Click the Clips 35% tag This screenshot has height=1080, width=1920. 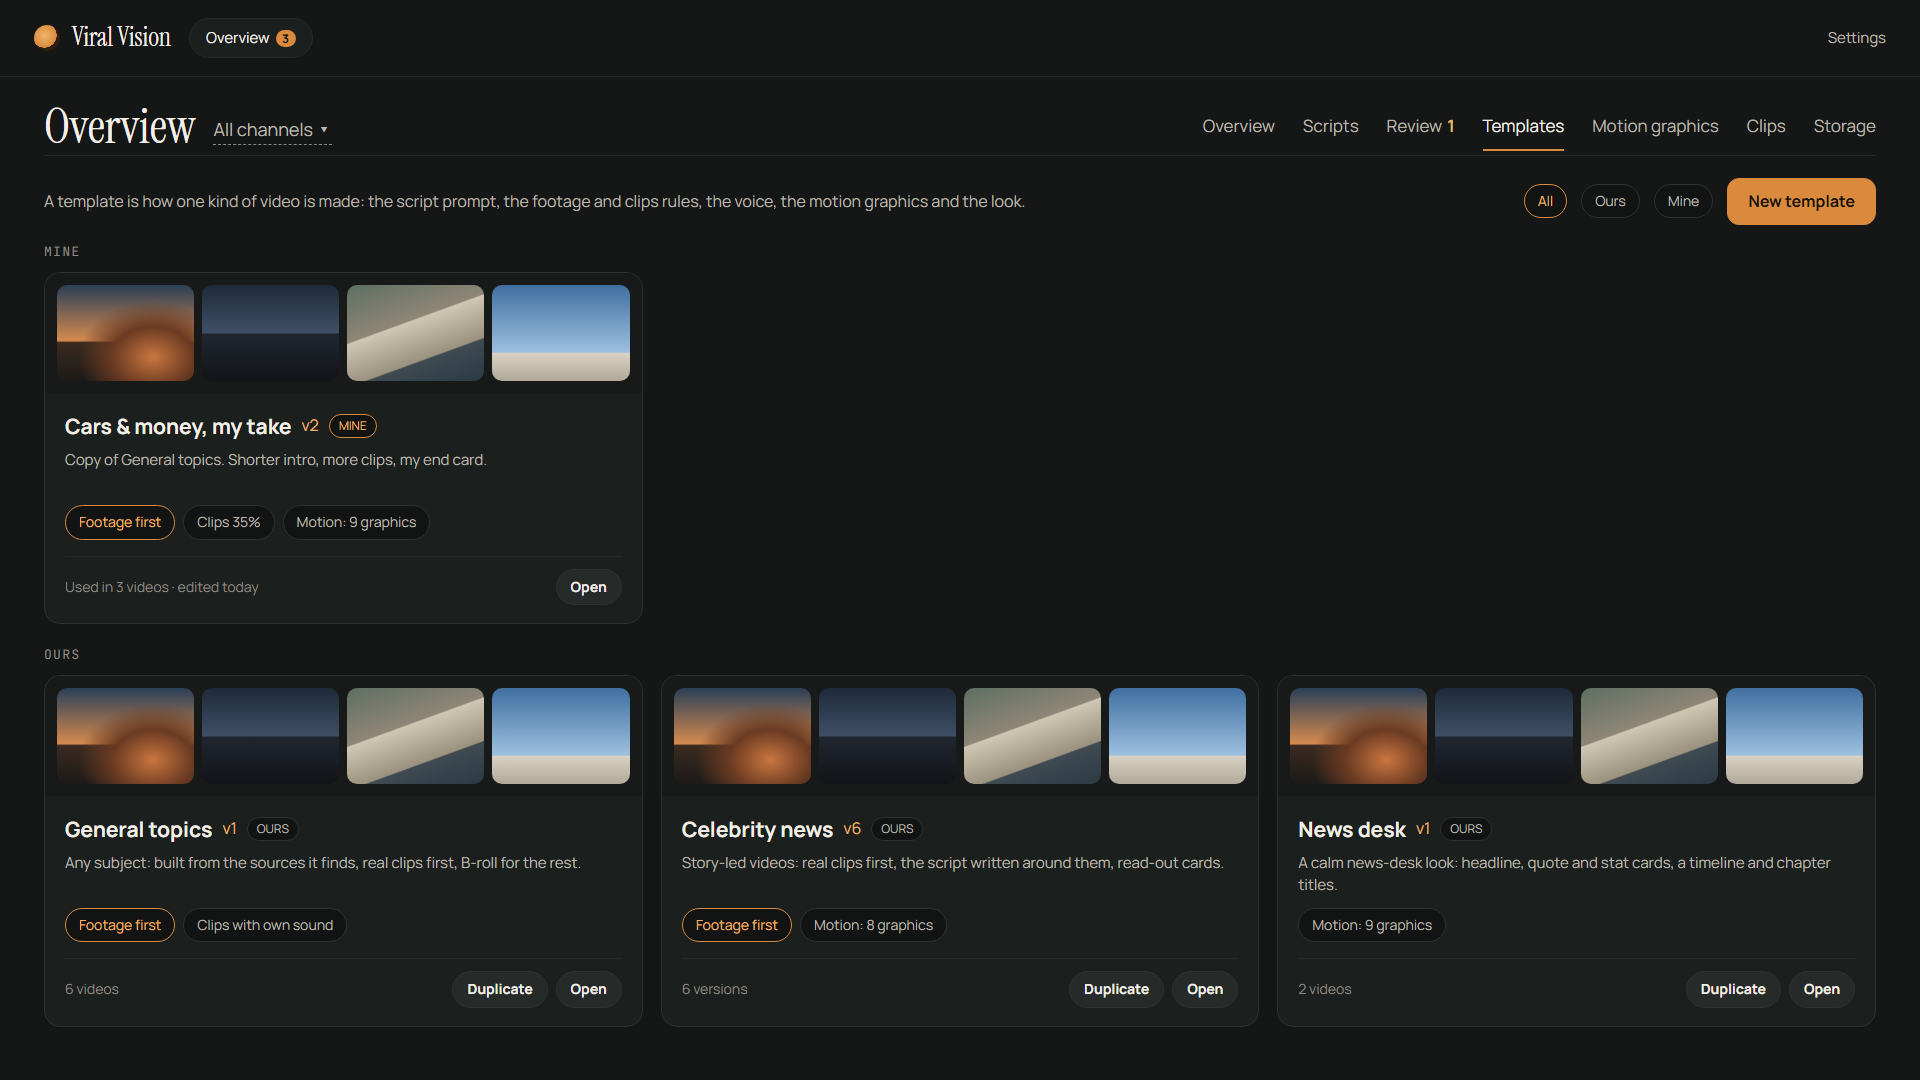(x=228, y=522)
